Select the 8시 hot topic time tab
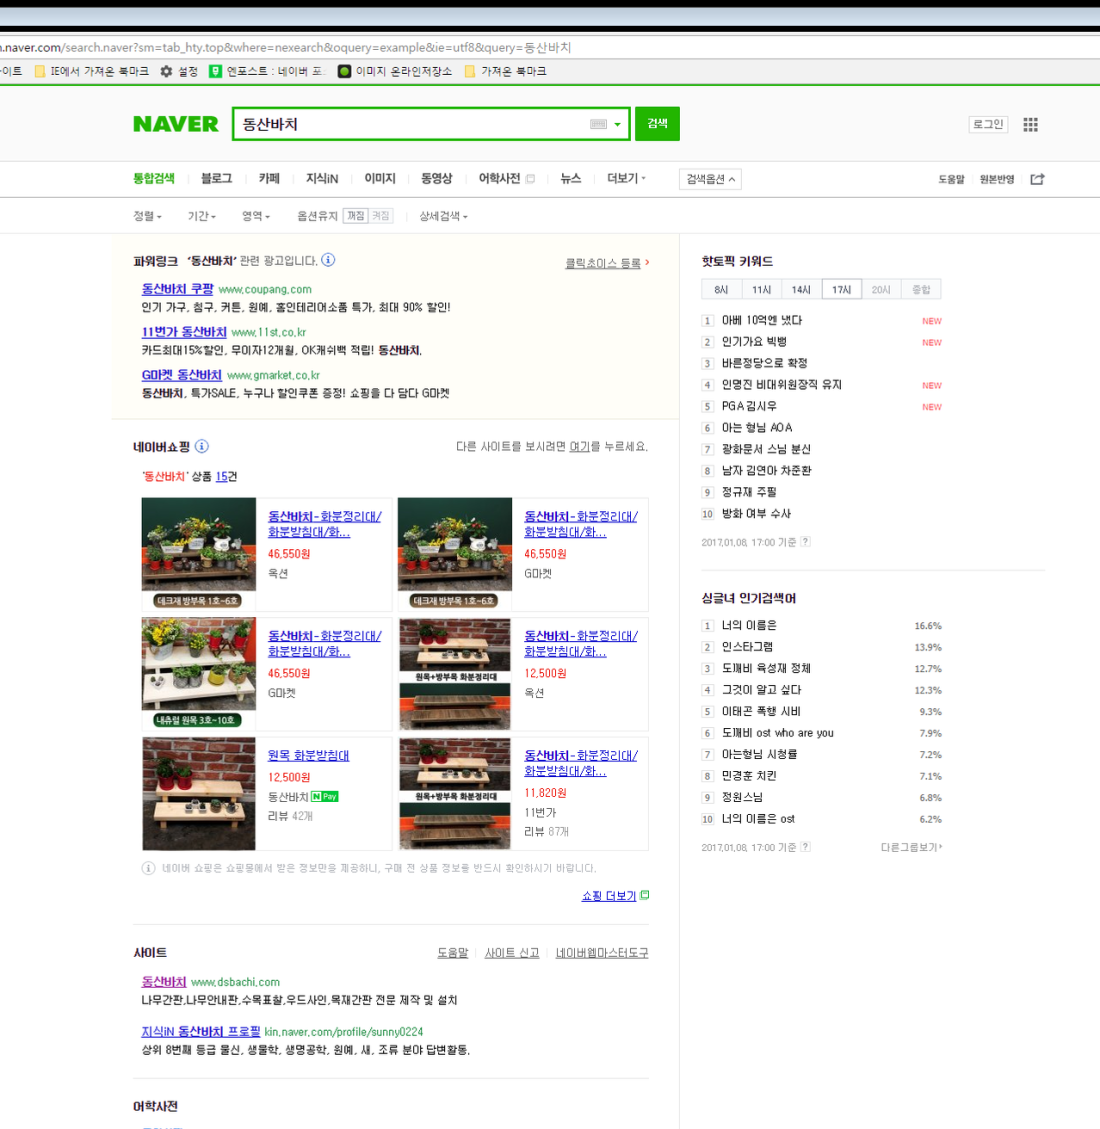The height and width of the screenshot is (1129, 1100). pyautogui.click(x=721, y=289)
